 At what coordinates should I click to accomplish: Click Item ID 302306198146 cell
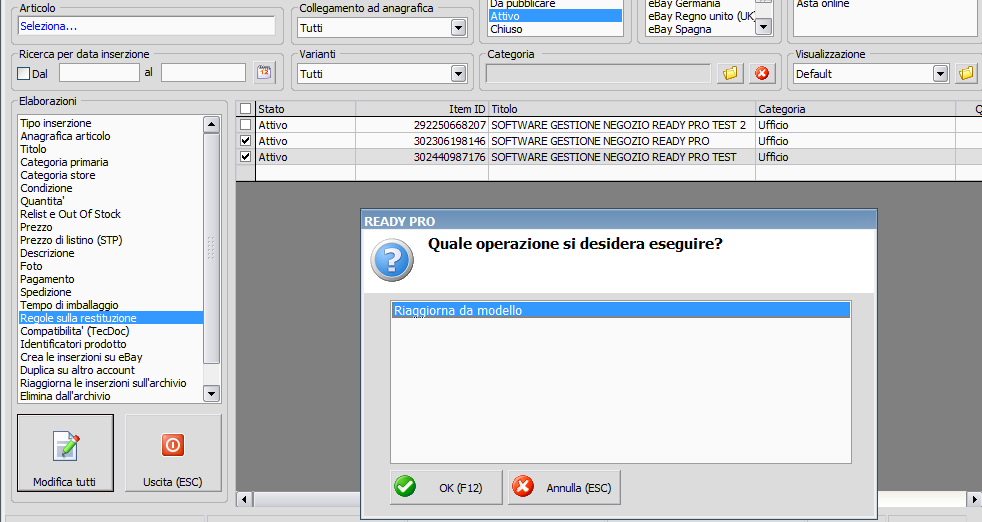422,141
